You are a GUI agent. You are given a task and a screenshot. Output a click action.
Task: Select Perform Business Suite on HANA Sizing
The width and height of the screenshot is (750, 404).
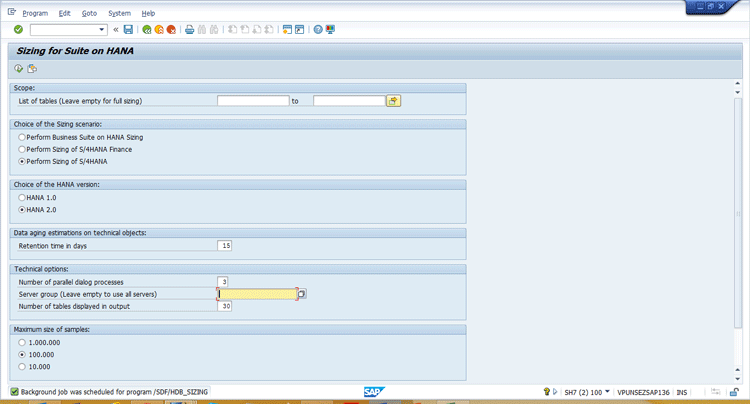click(22, 137)
